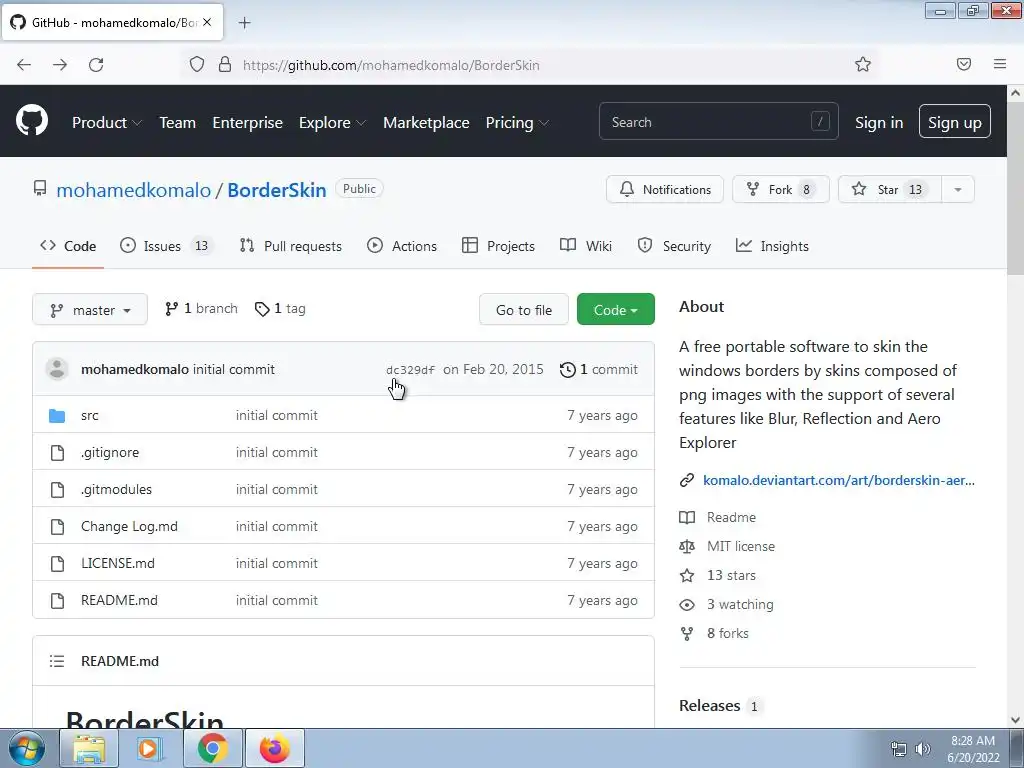
Task: Click the clock icon by 1 commit
Action: pos(568,370)
